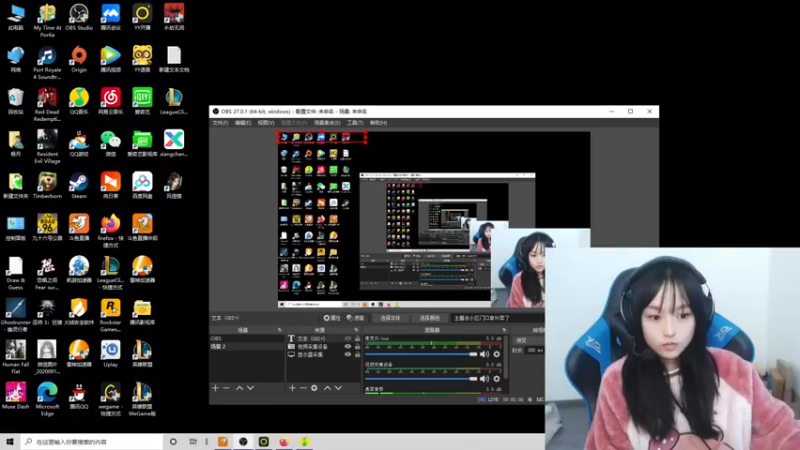Viewport: 800px width, 450px height.
Task: Open the scene transition type dropdown
Action: [529, 340]
